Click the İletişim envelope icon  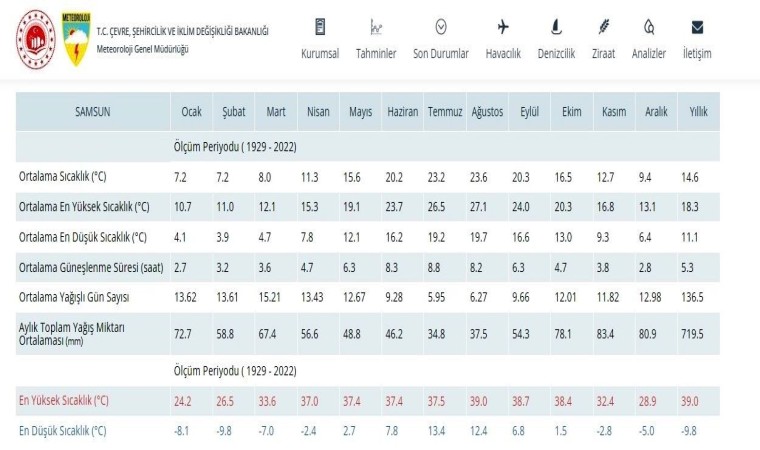(697, 27)
